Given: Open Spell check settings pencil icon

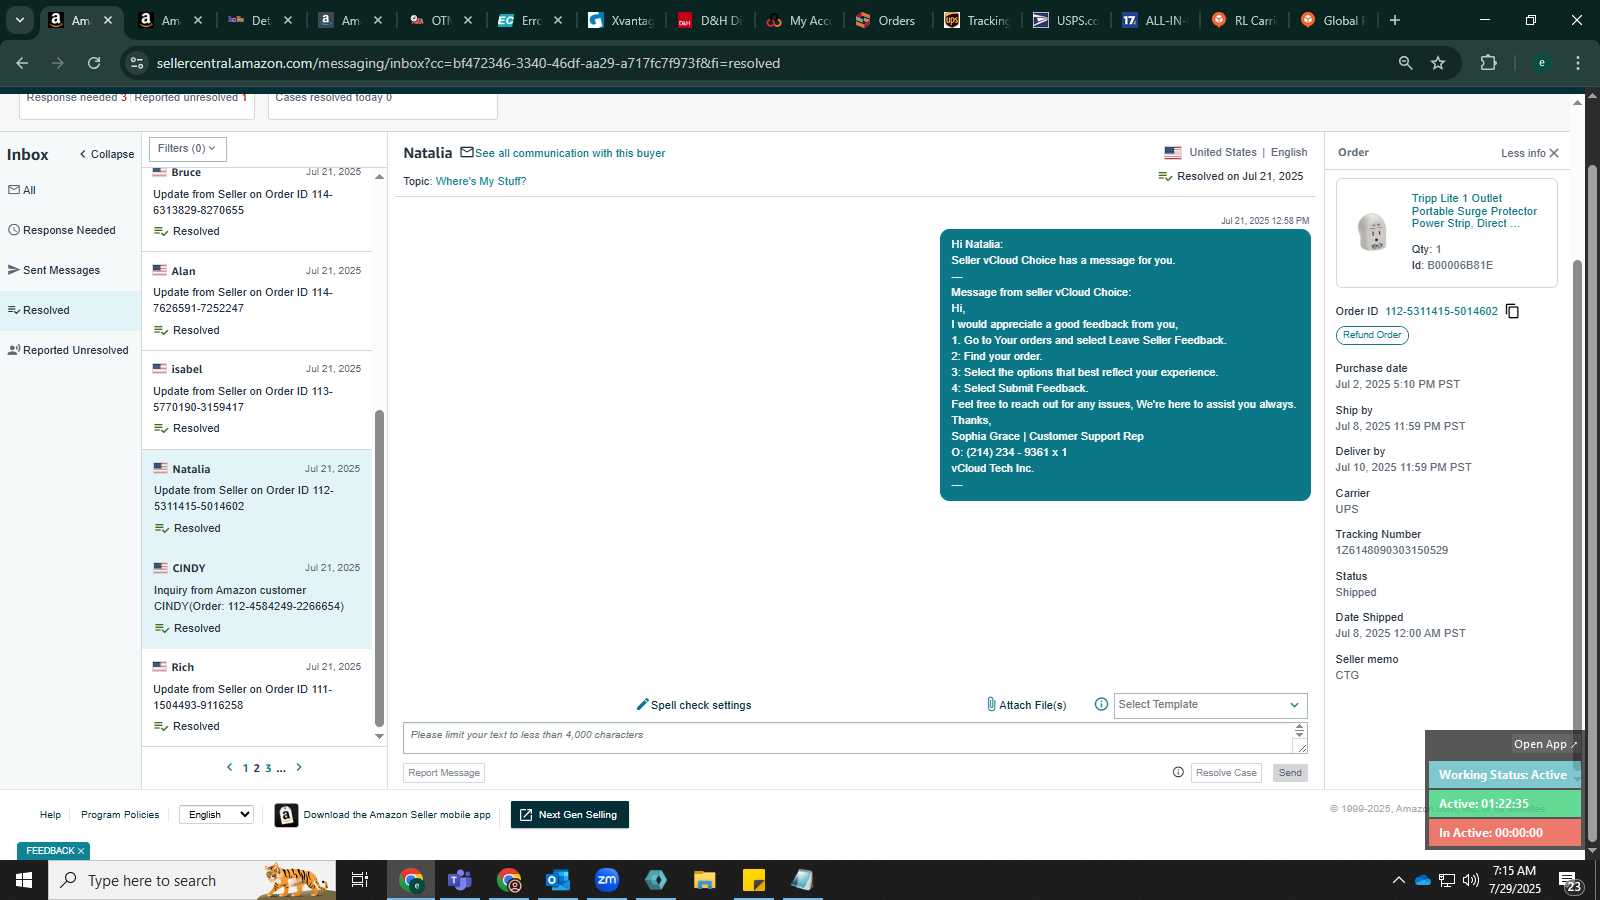Looking at the screenshot, I should [643, 704].
